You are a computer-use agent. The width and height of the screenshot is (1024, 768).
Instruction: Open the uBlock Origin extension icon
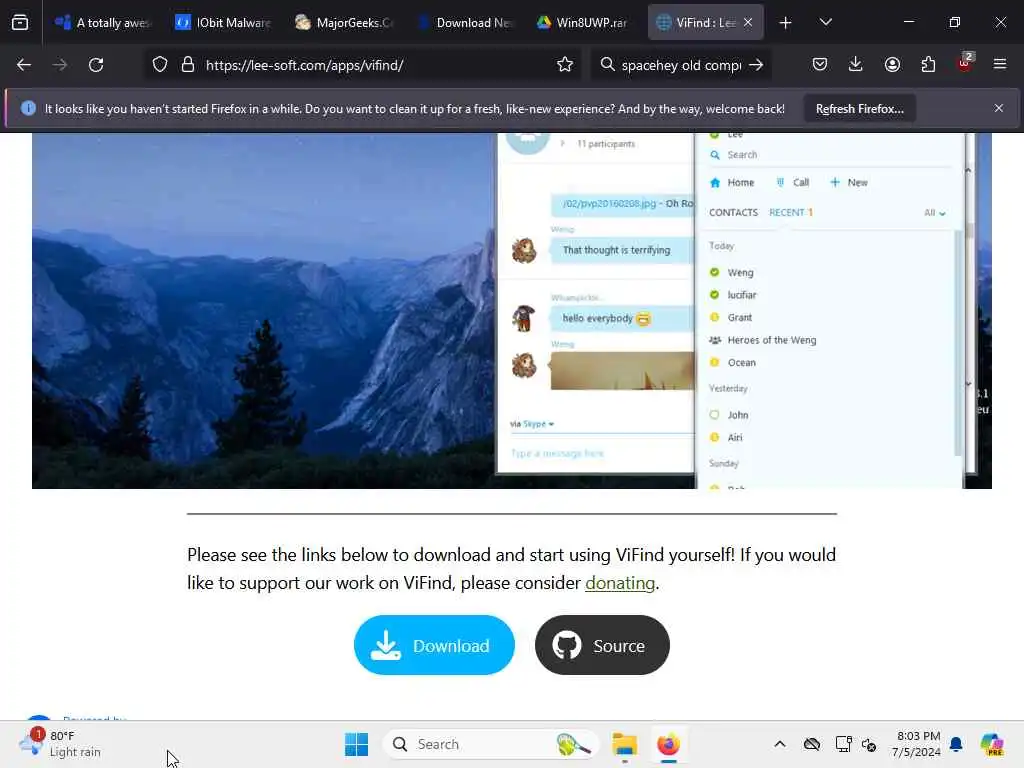(x=965, y=62)
